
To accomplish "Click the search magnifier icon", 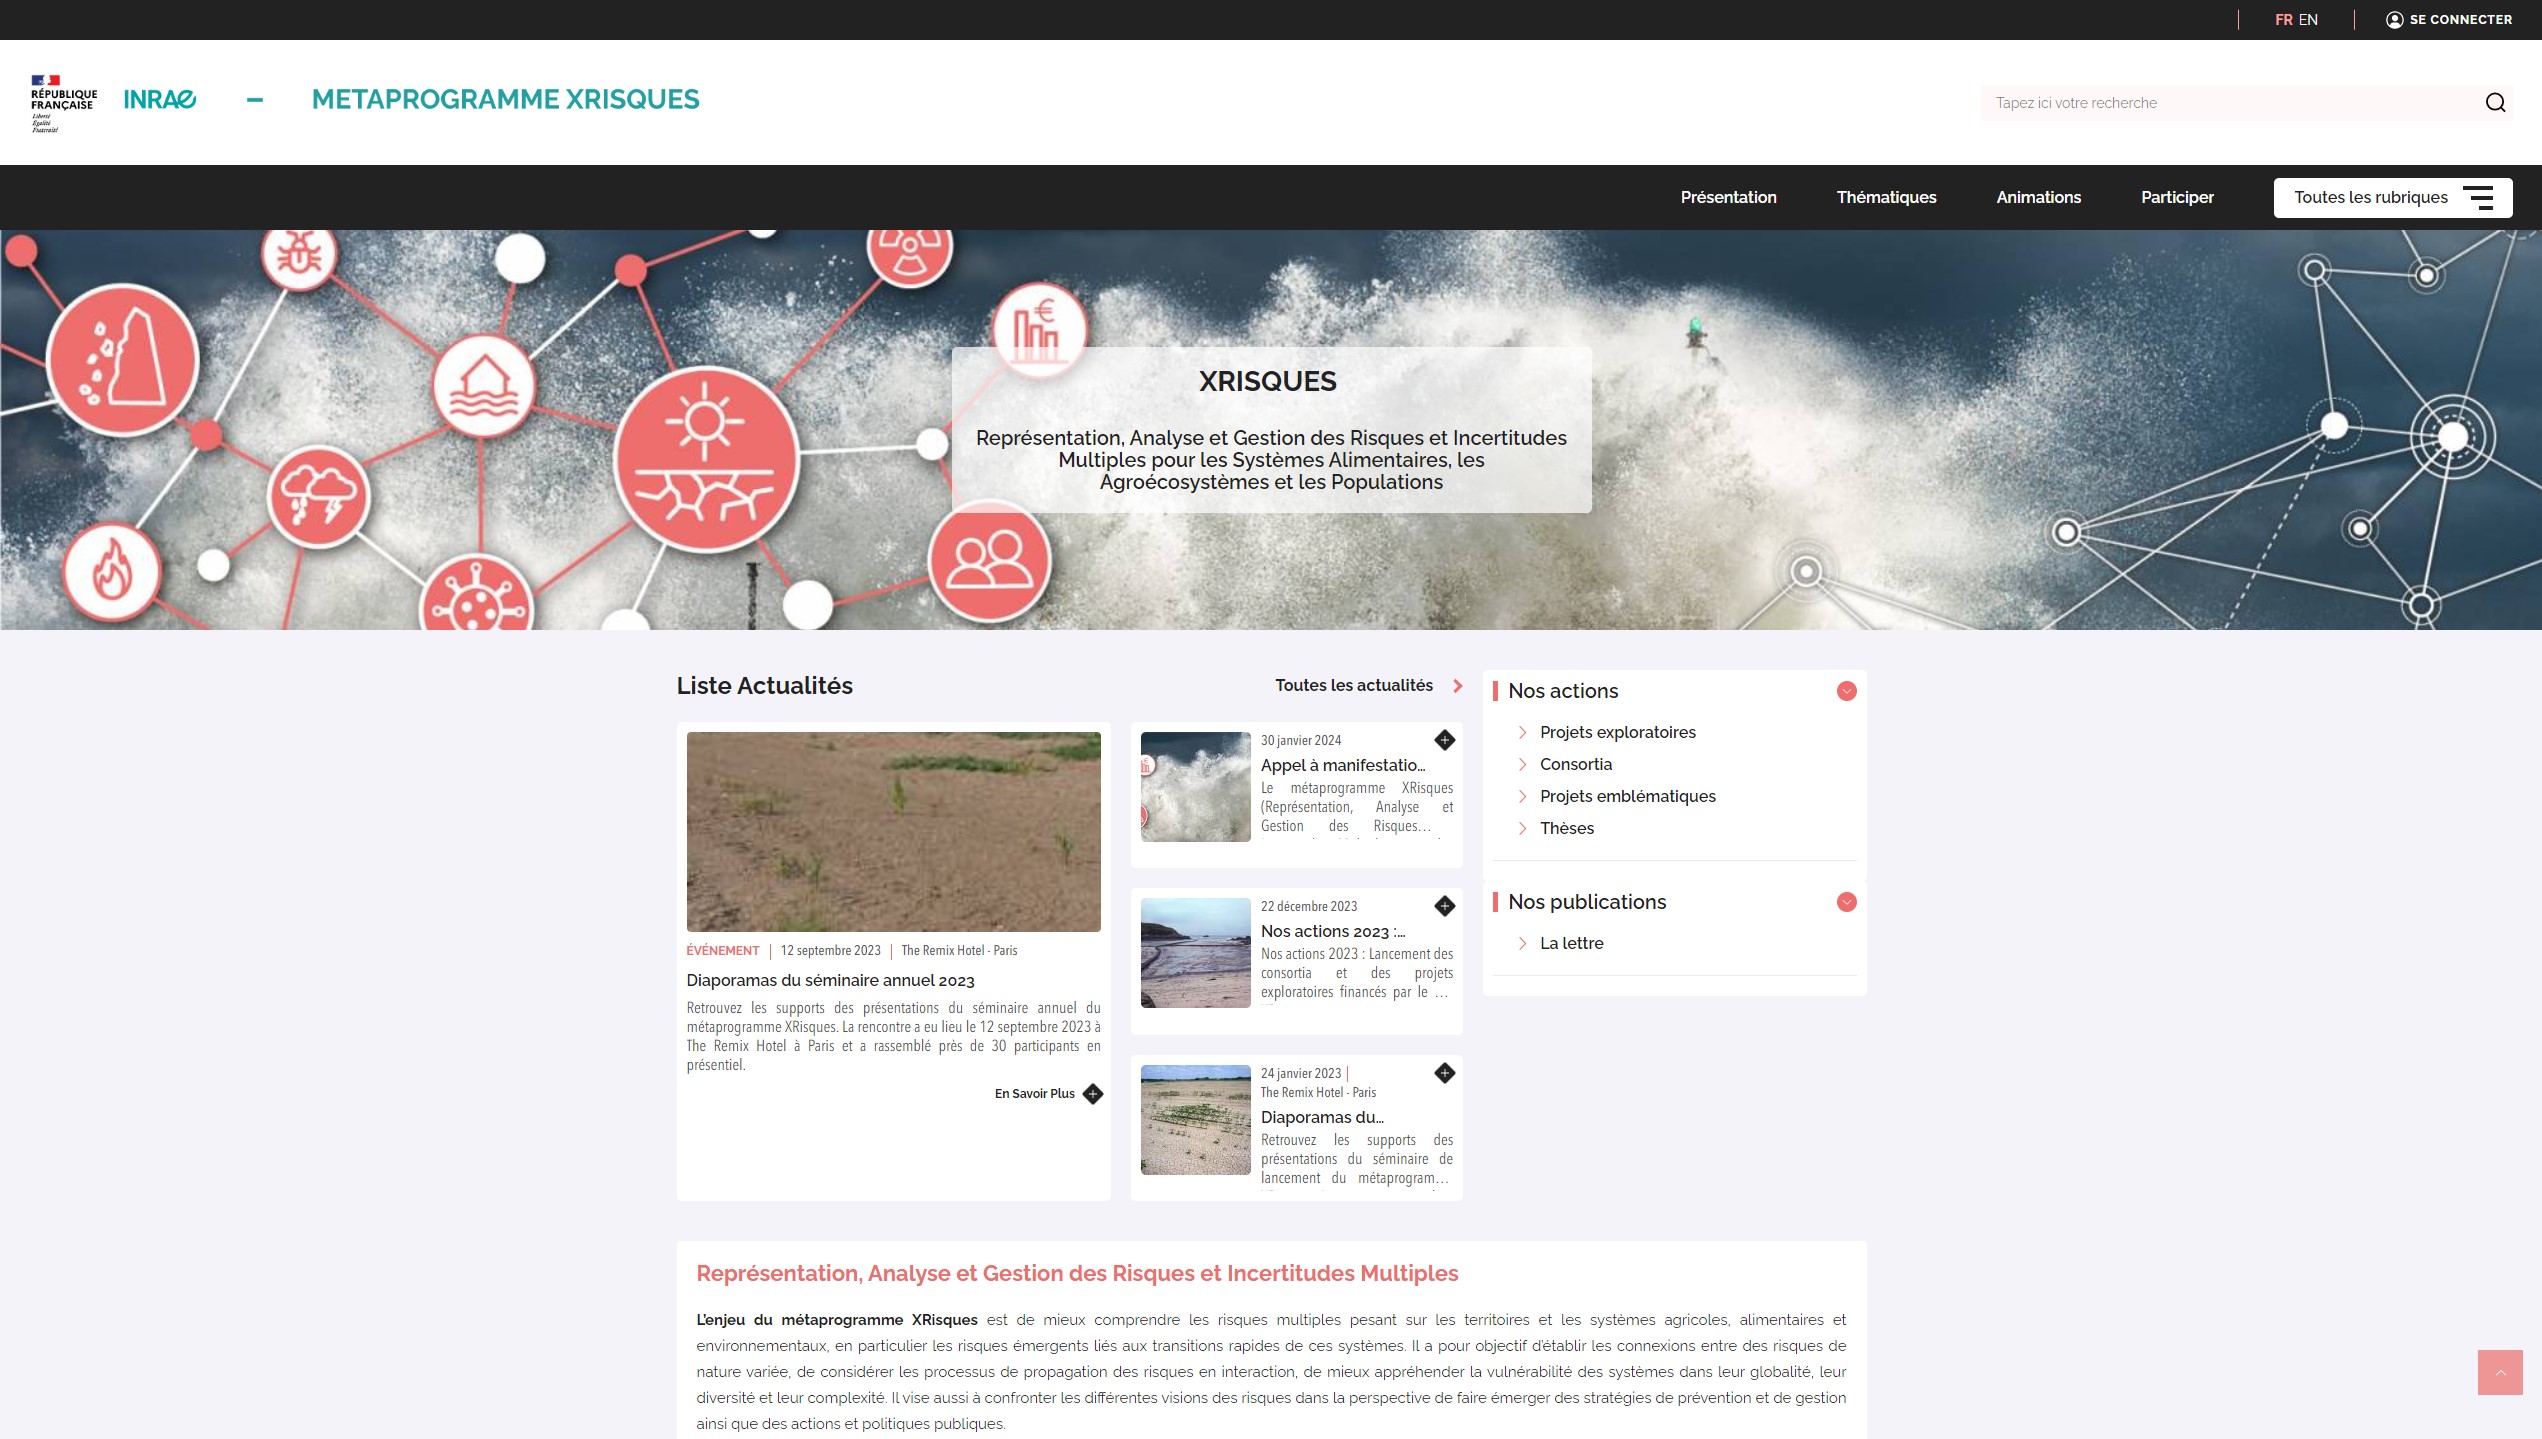I will (x=2495, y=103).
